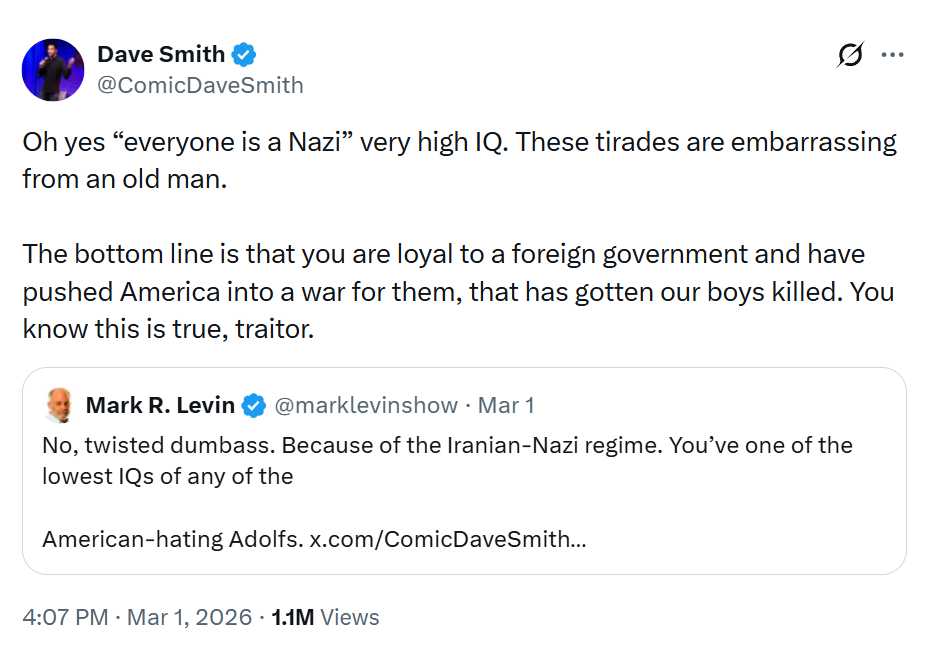The image size is (930, 653).
Task: Click the @marklevinshow handle
Action: [x=365, y=405]
